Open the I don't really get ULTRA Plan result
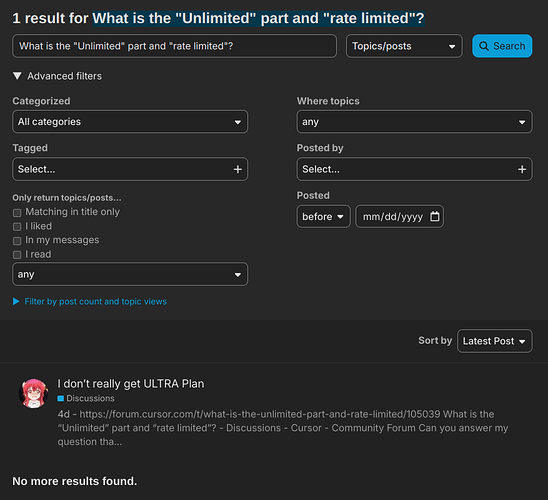This screenshot has height=500, width=548. click(x=131, y=384)
